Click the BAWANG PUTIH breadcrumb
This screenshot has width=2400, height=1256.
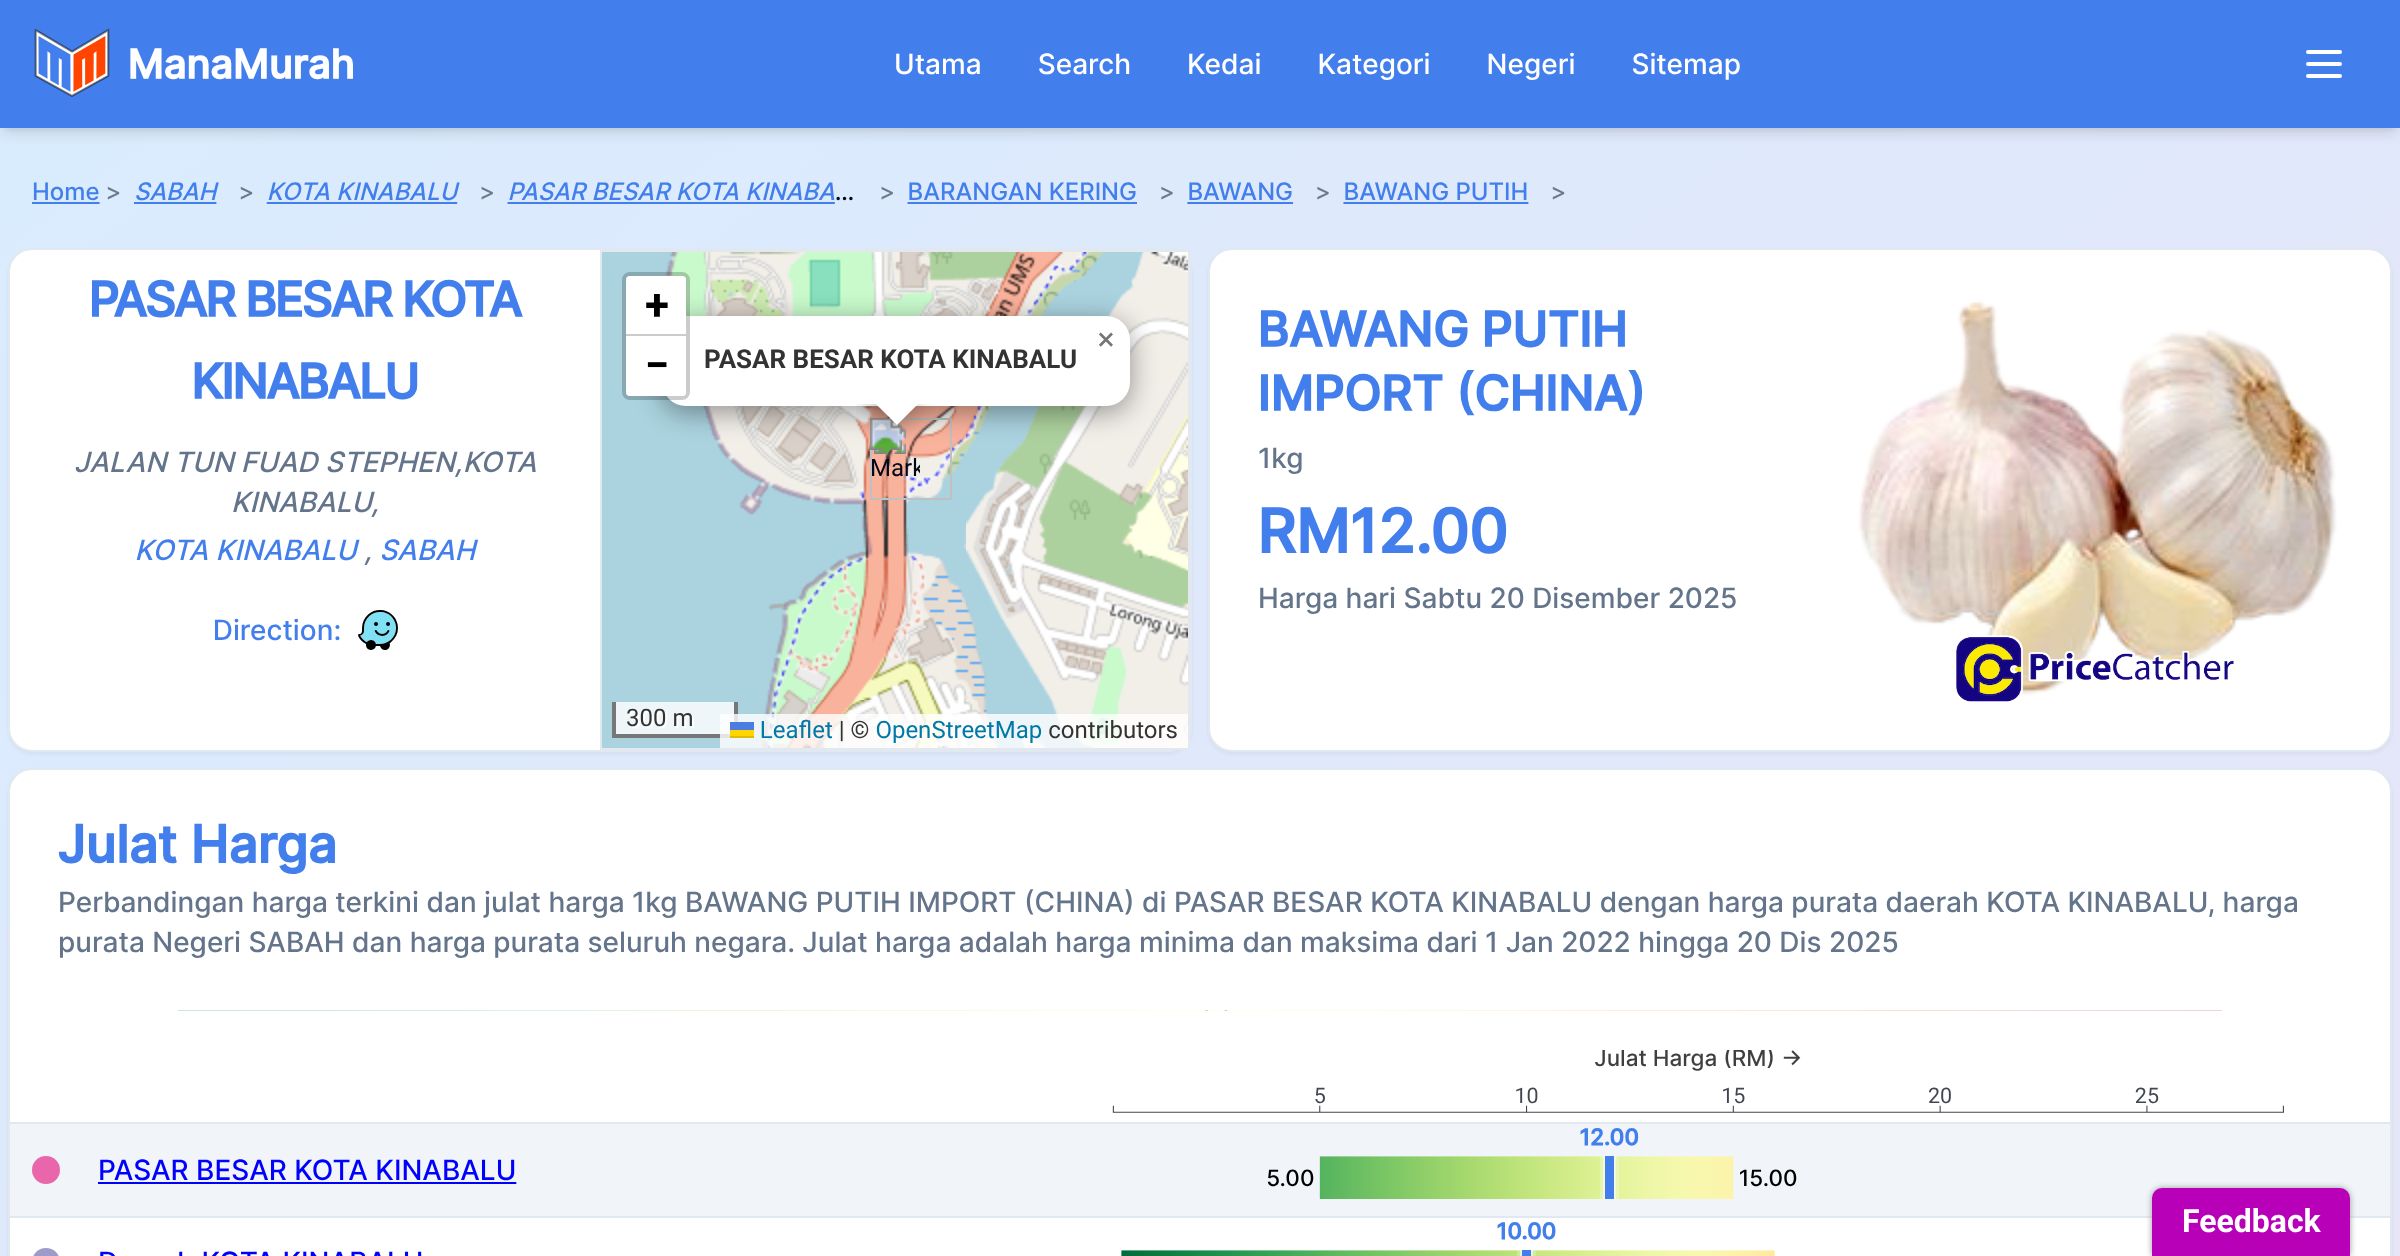tap(1435, 191)
